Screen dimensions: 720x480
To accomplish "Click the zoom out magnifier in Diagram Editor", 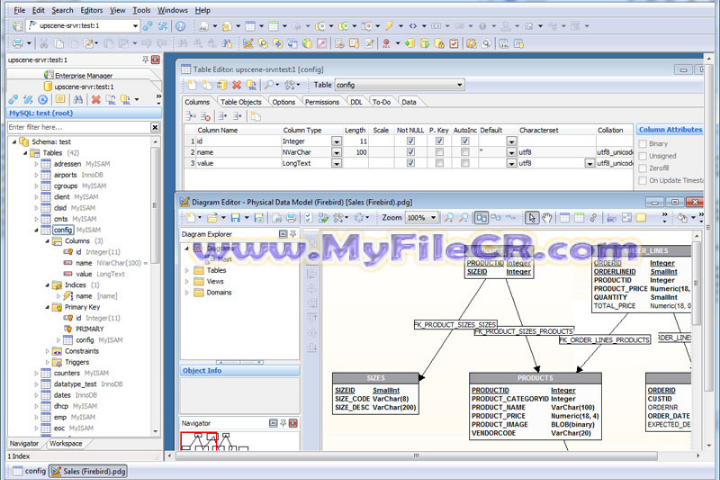I will tap(464, 218).
